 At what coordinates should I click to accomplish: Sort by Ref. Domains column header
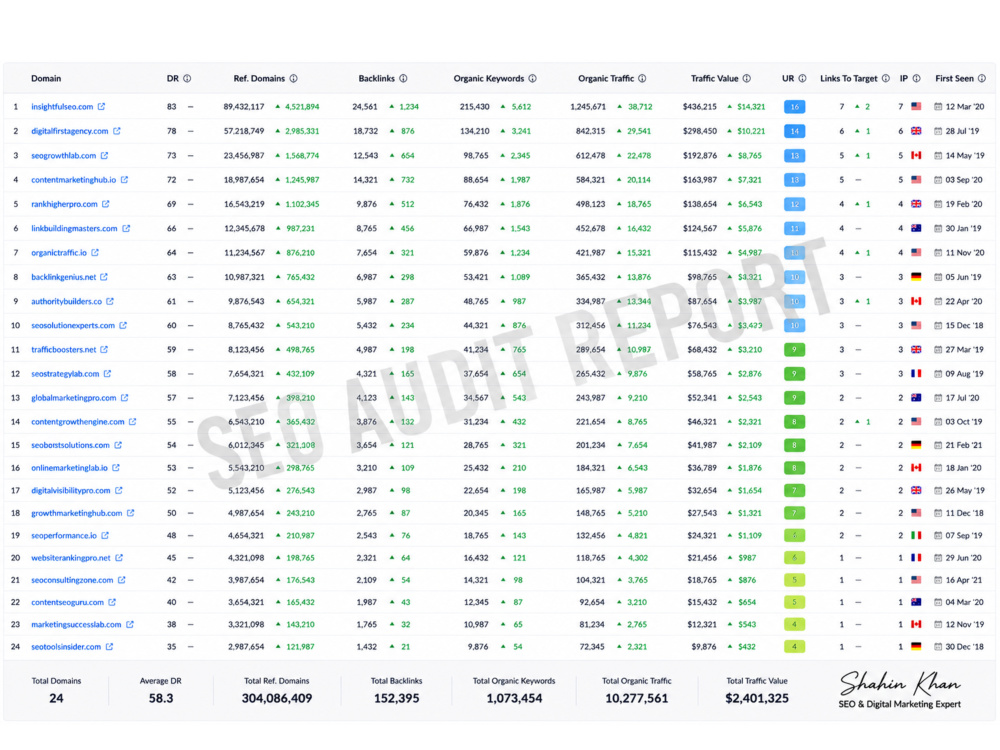[x=259, y=78]
